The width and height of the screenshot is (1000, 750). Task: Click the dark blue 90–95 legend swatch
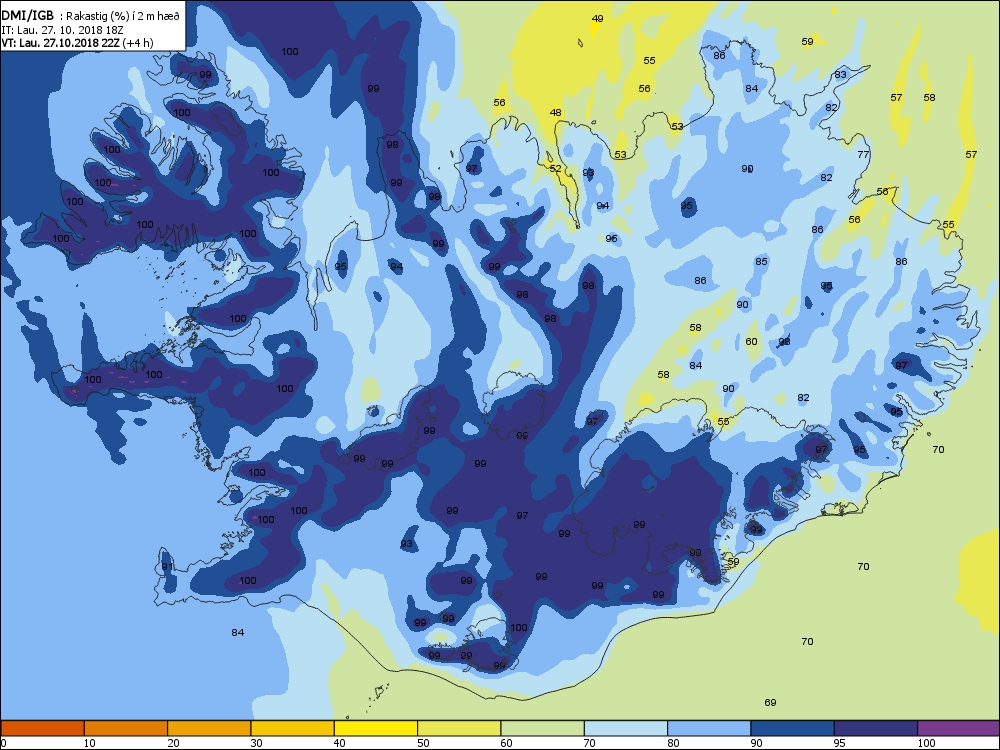point(793,728)
